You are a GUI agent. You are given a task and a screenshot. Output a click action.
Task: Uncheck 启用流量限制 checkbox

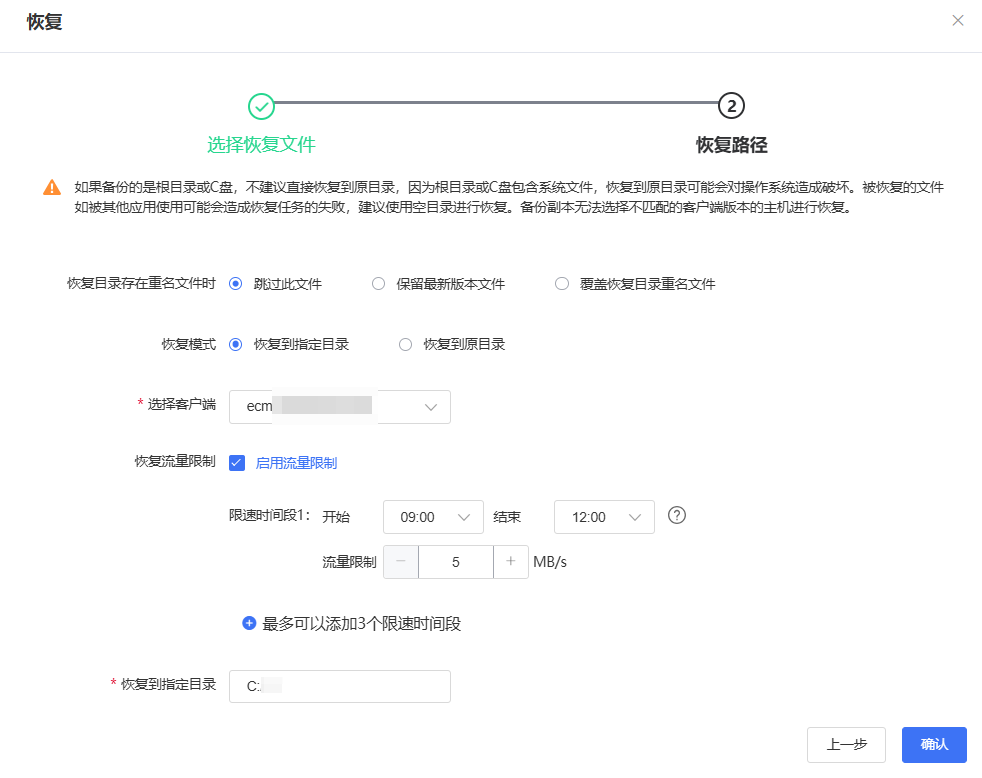(237, 463)
